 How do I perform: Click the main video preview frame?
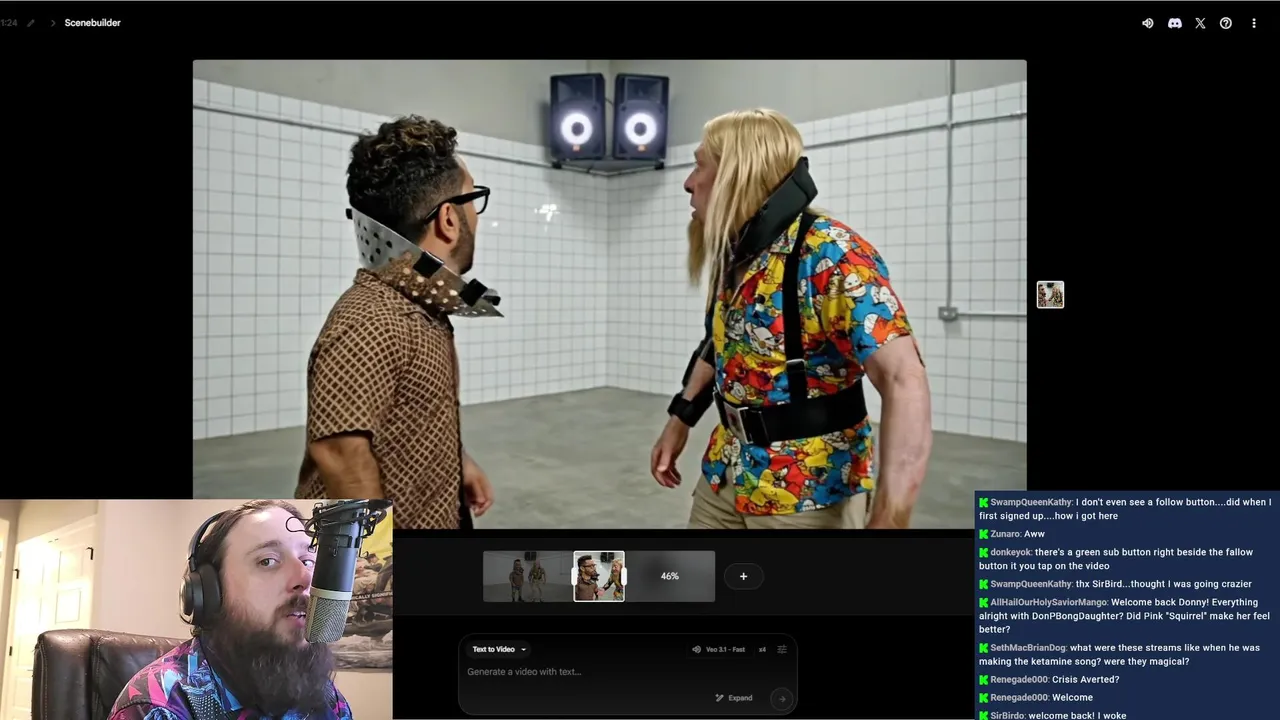point(609,294)
